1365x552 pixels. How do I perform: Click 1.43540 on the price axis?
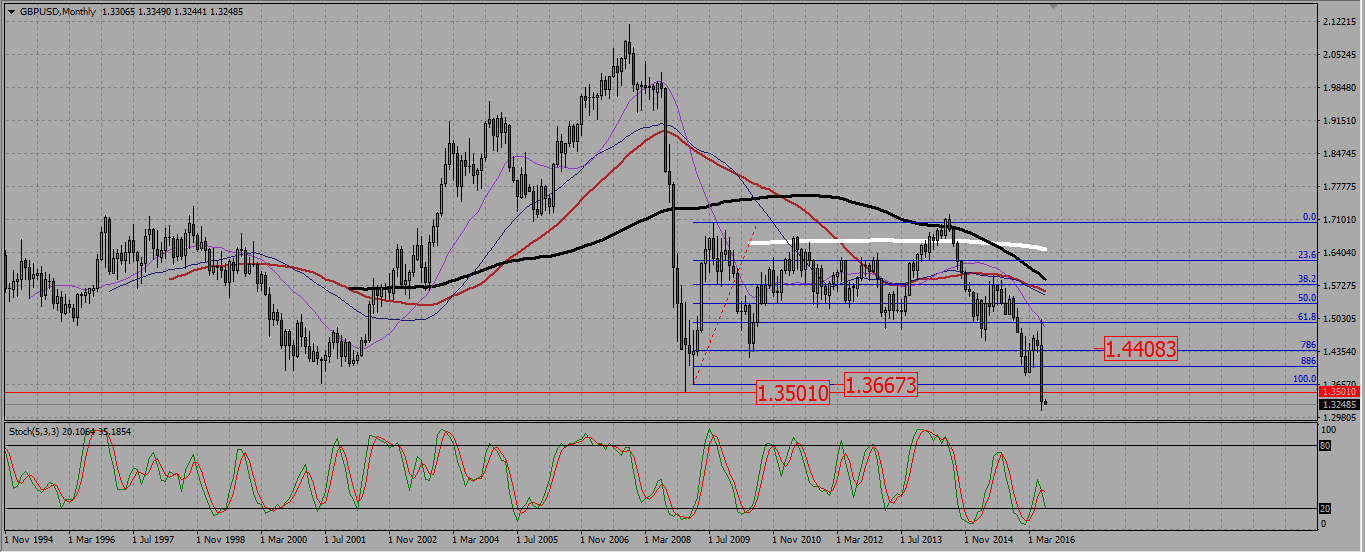tap(1342, 352)
